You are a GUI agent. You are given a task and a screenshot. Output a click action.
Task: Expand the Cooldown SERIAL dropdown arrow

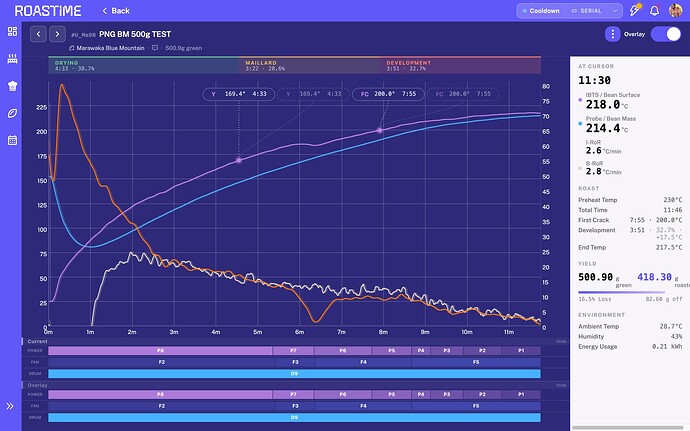click(x=615, y=11)
